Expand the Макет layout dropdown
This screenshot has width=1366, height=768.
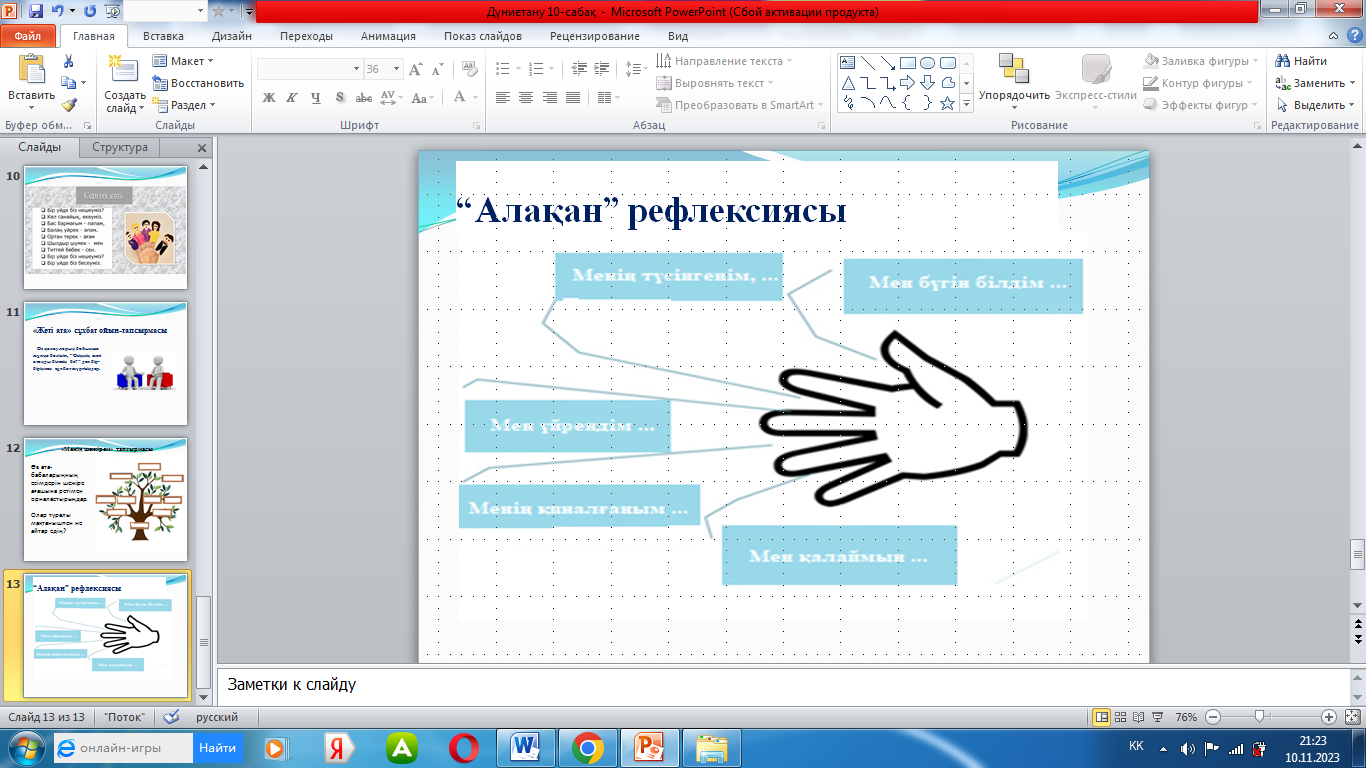tap(186, 61)
